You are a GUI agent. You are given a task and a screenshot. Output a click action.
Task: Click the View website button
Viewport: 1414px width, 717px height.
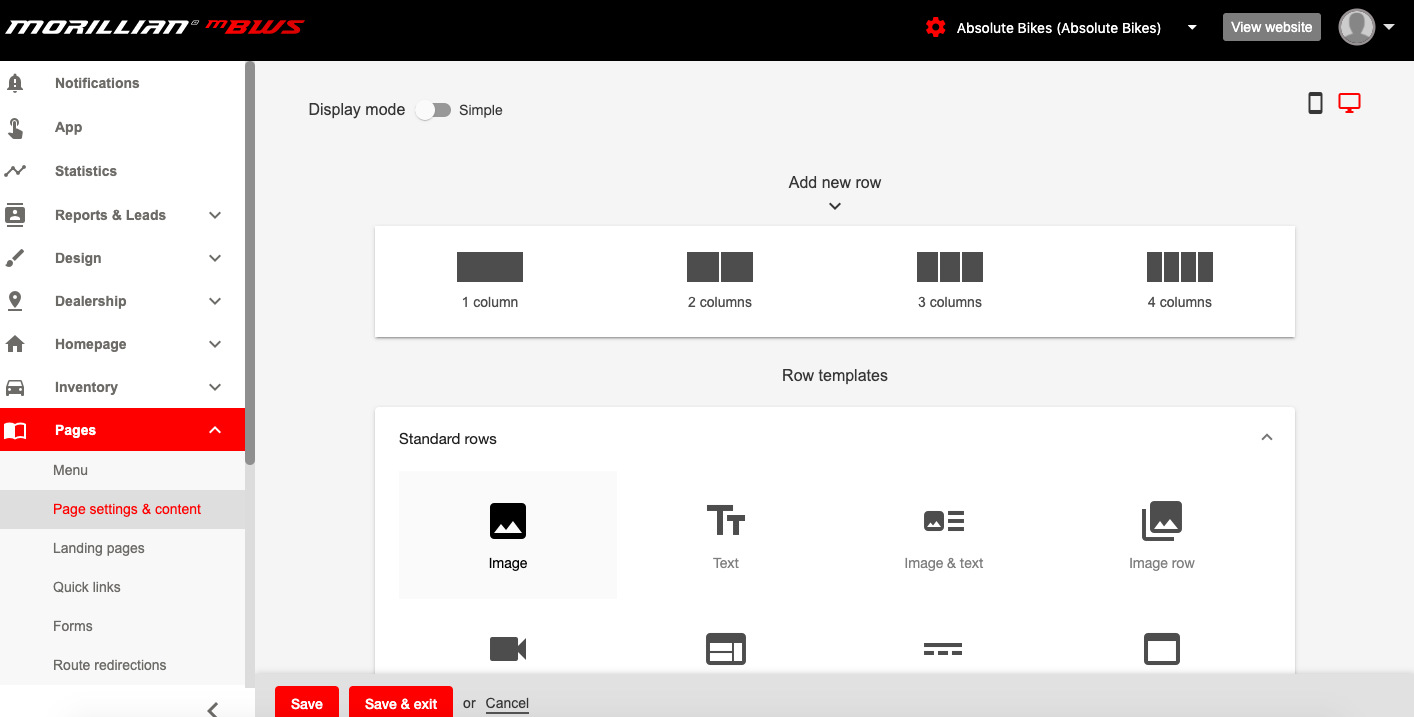[1271, 27]
